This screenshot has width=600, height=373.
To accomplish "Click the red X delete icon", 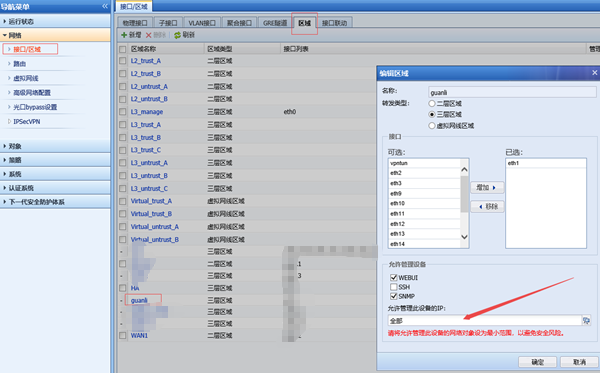I will tap(148, 35).
